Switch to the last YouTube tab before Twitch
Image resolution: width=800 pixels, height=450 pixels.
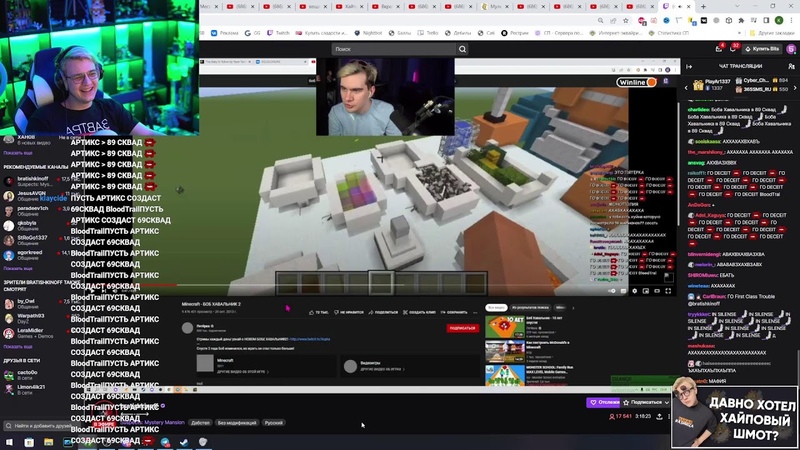coord(640,6)
